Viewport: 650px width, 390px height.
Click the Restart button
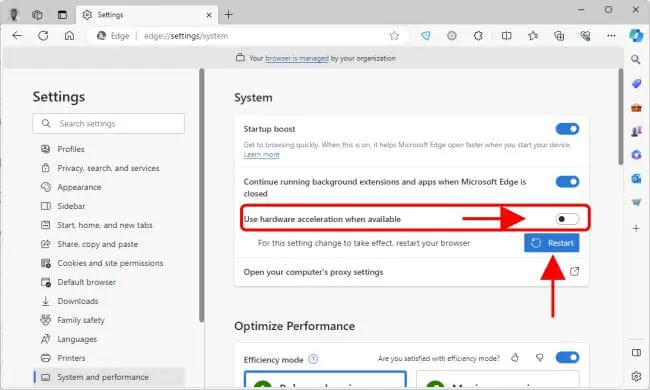[x=552, y=243]
